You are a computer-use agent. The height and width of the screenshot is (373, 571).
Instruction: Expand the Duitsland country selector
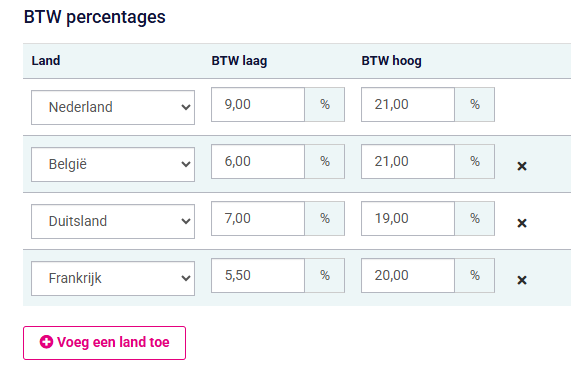click(x=113, y=221)
